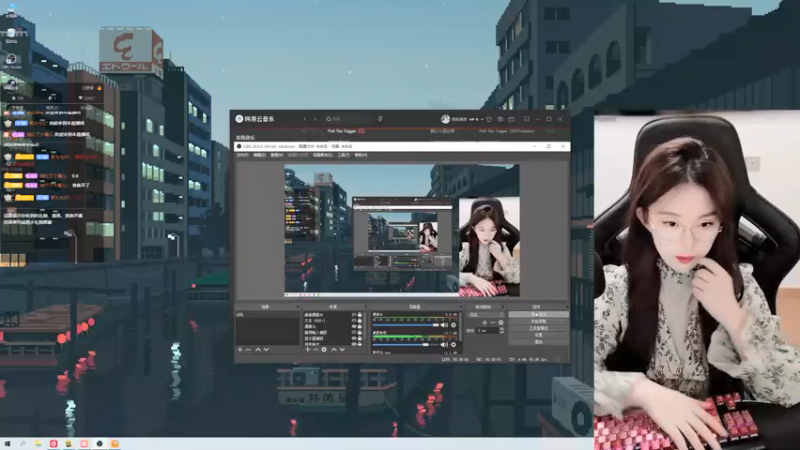Move source up arrow in Sources panel
Viewport: 800px width, 450px height.
(x=334, y=349)
